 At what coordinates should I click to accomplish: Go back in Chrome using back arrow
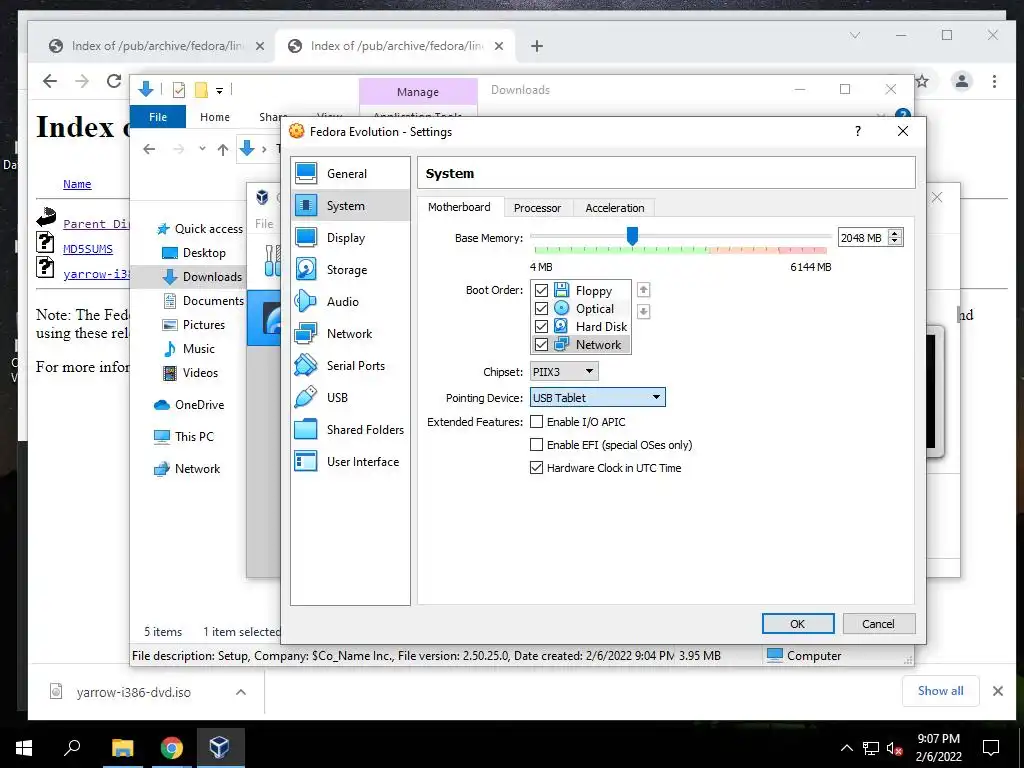[50, 81]
